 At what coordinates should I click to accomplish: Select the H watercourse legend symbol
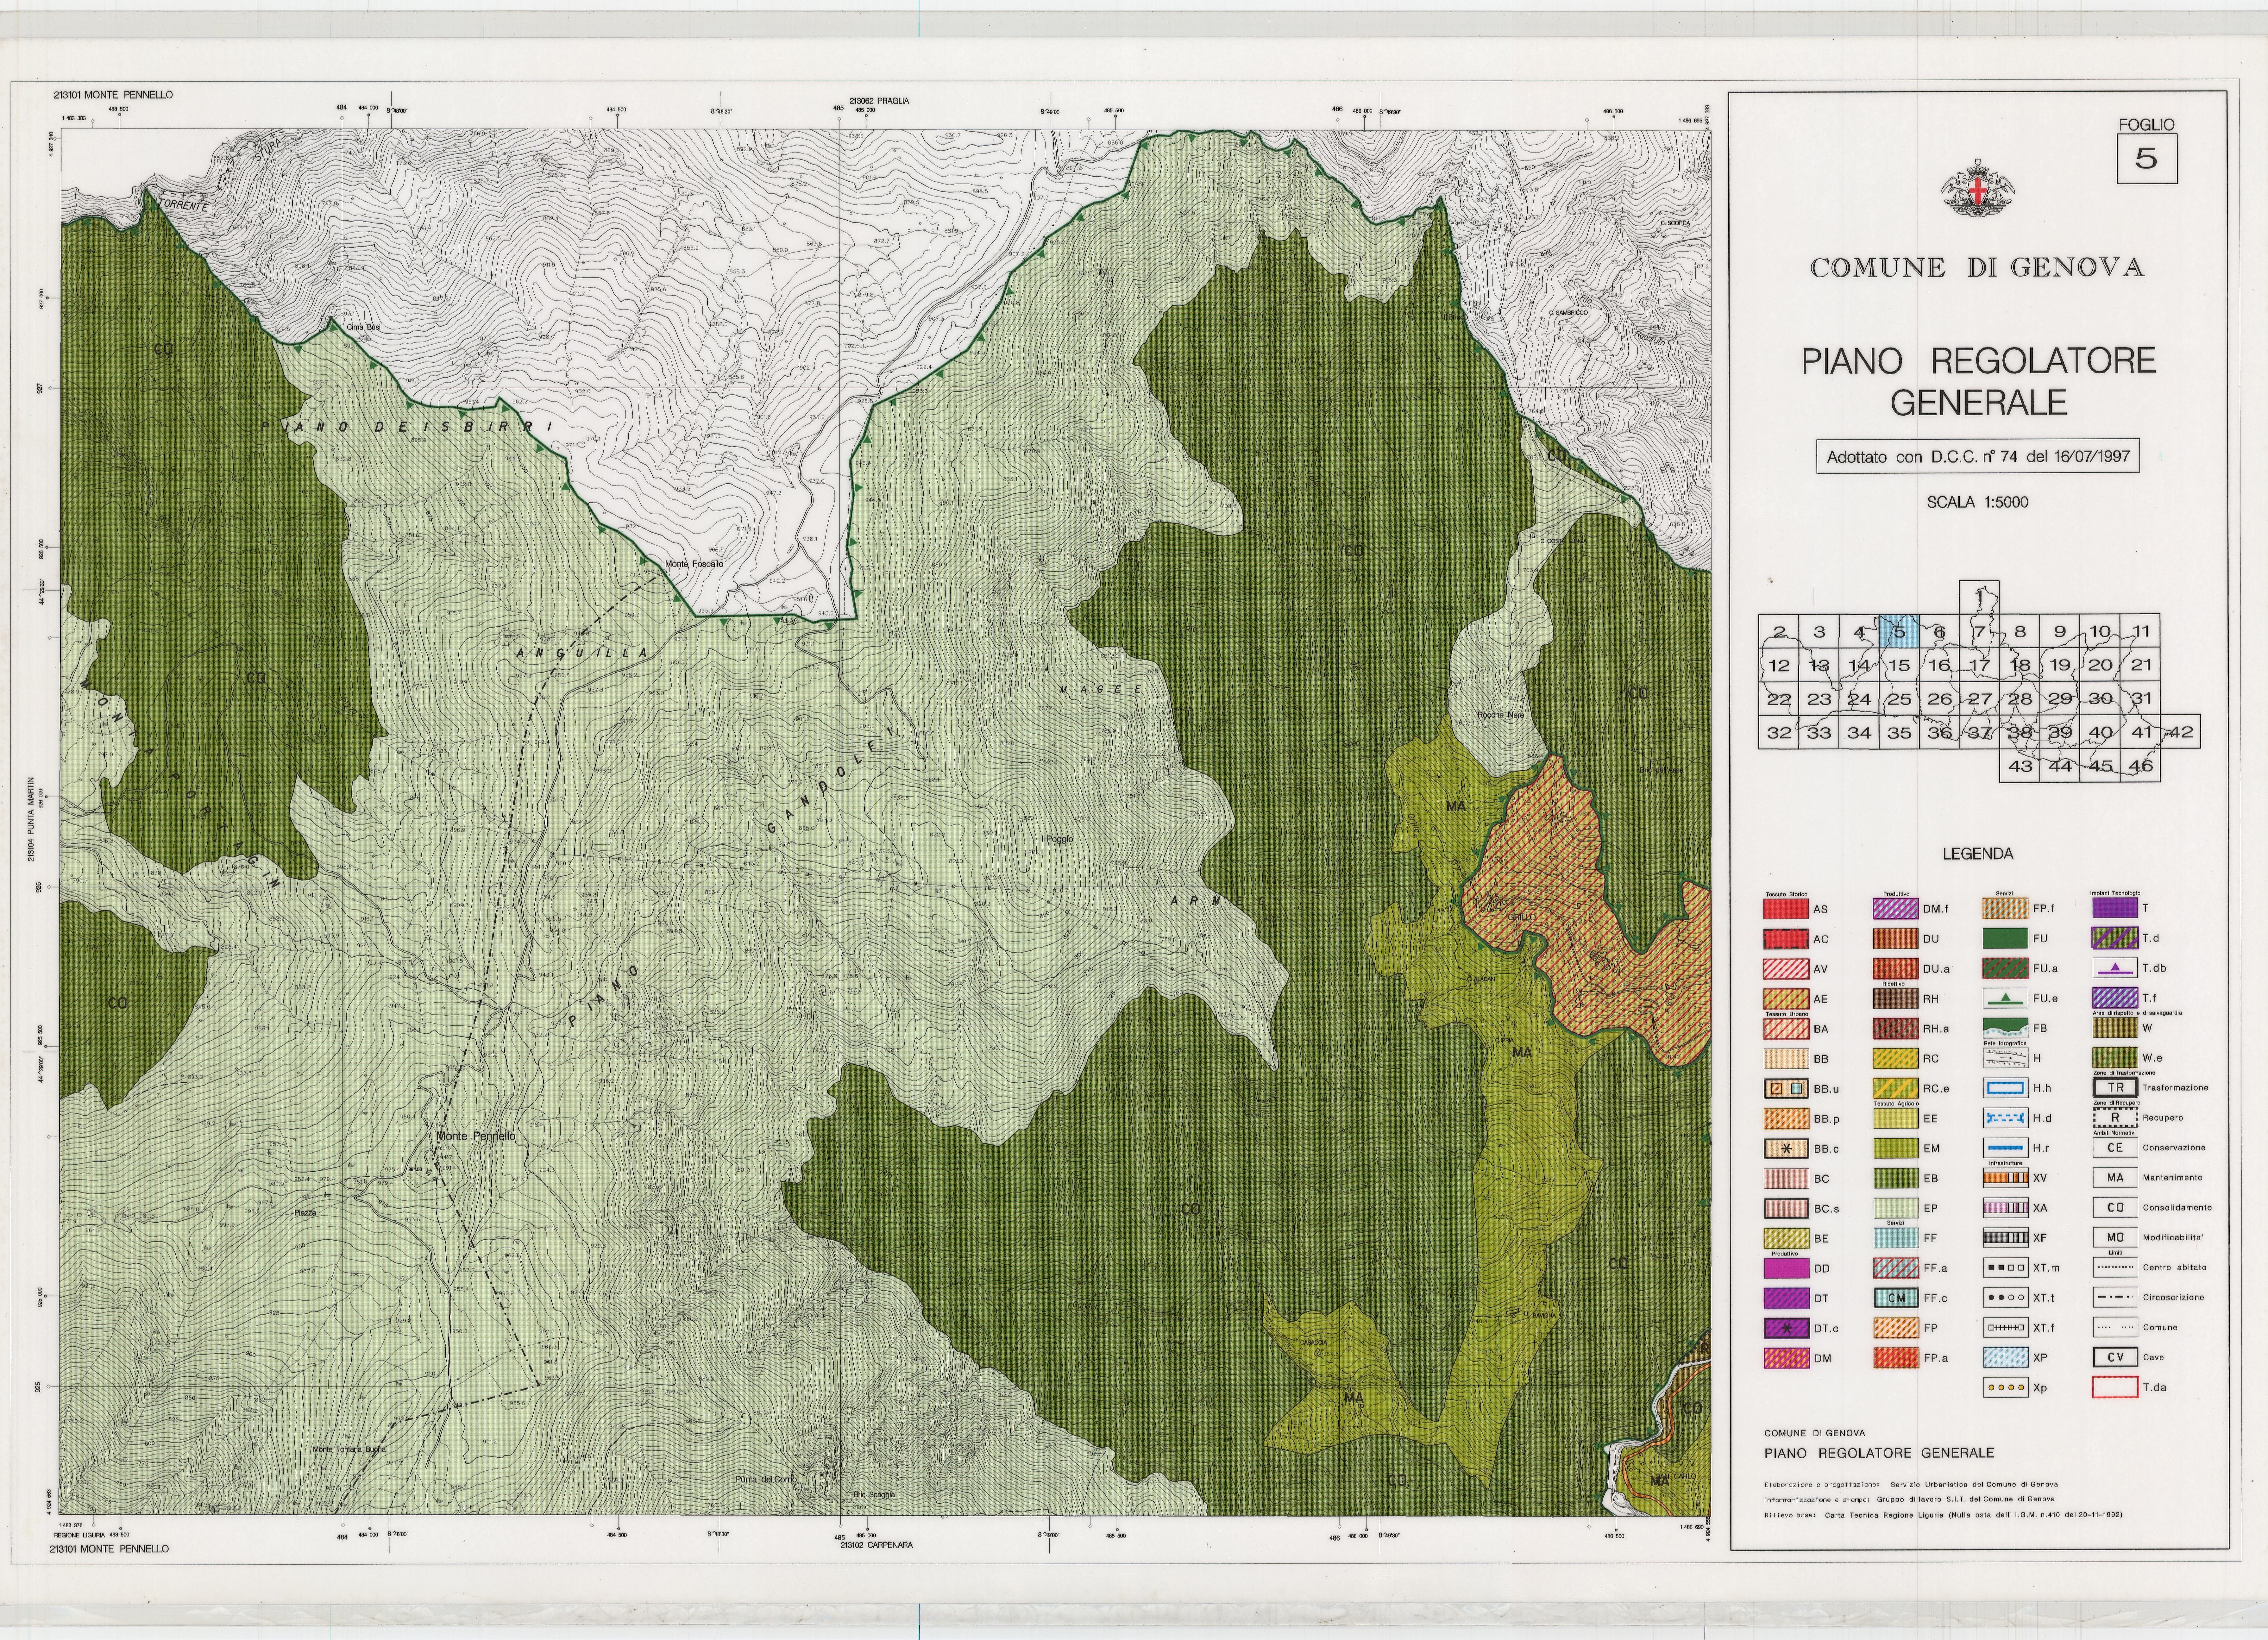(2006, 1058)
